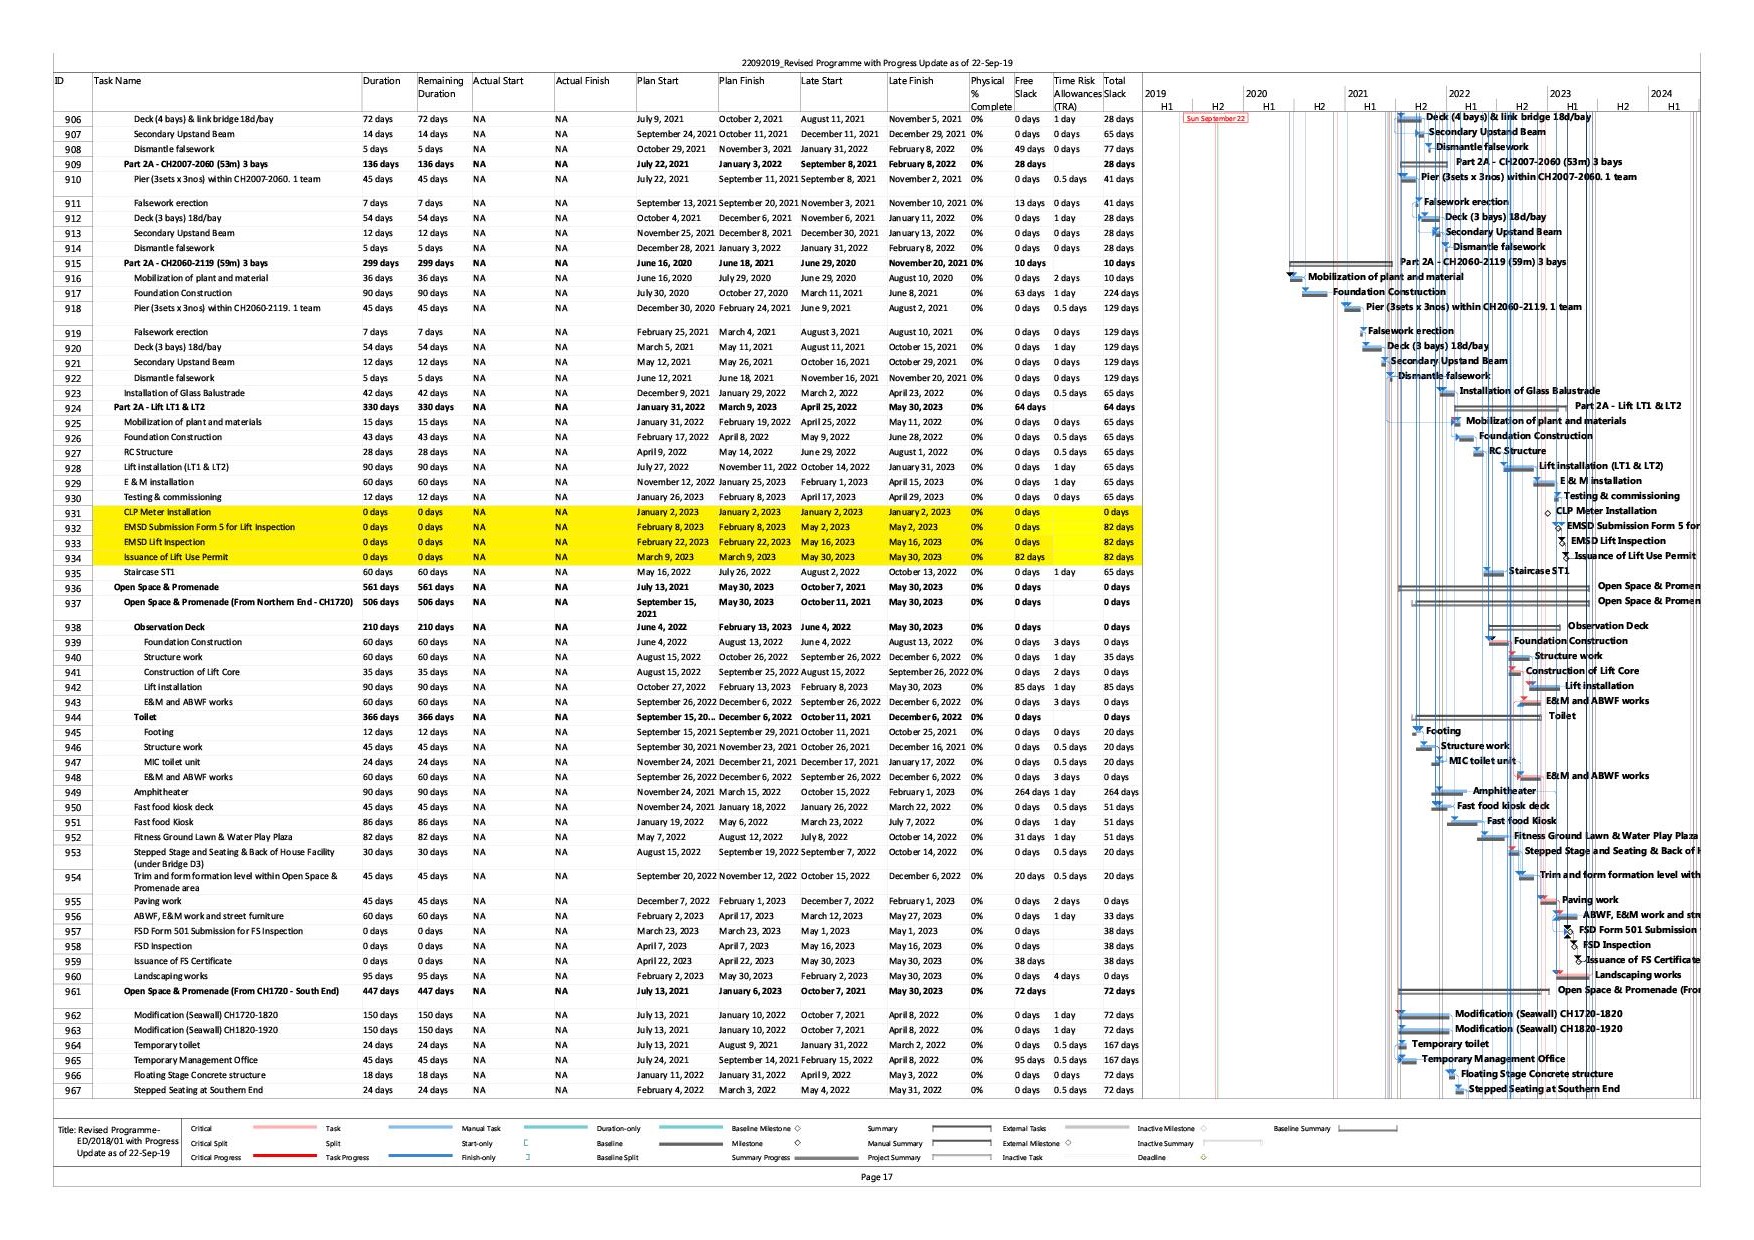Image resolution: width=1754 pixels, height=1240 pixels.
Task: Select 'Temporary toilet' Gantt bar label
Action: point(1450,1044)
